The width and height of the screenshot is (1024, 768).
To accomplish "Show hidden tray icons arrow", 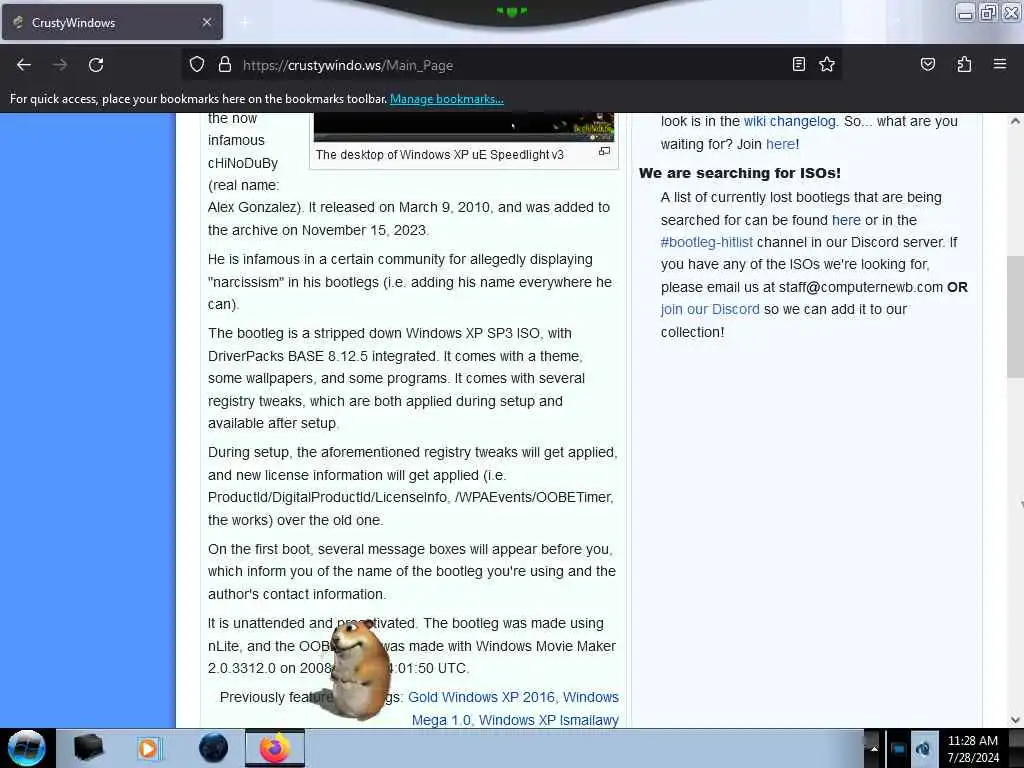I will (873, 748).
